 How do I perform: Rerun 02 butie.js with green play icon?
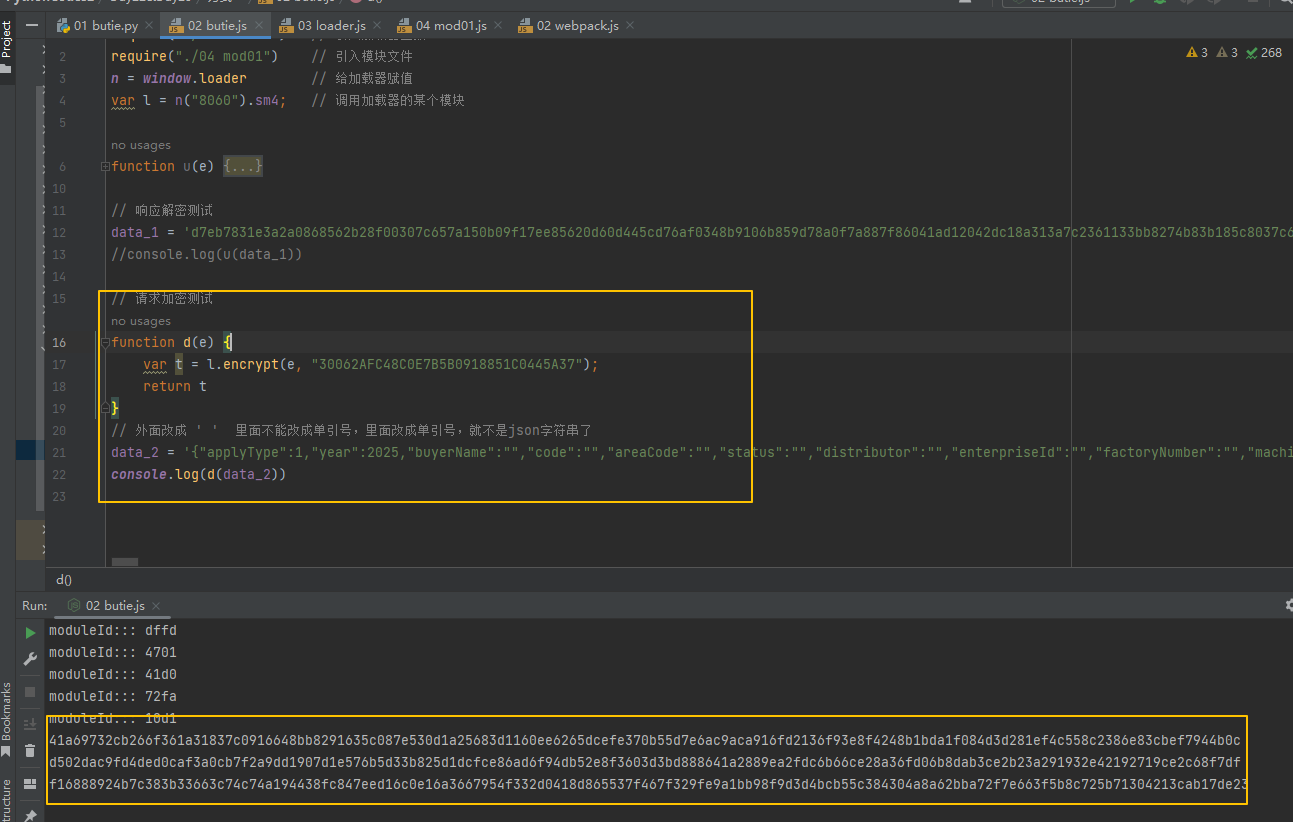(x=30, y=632)
